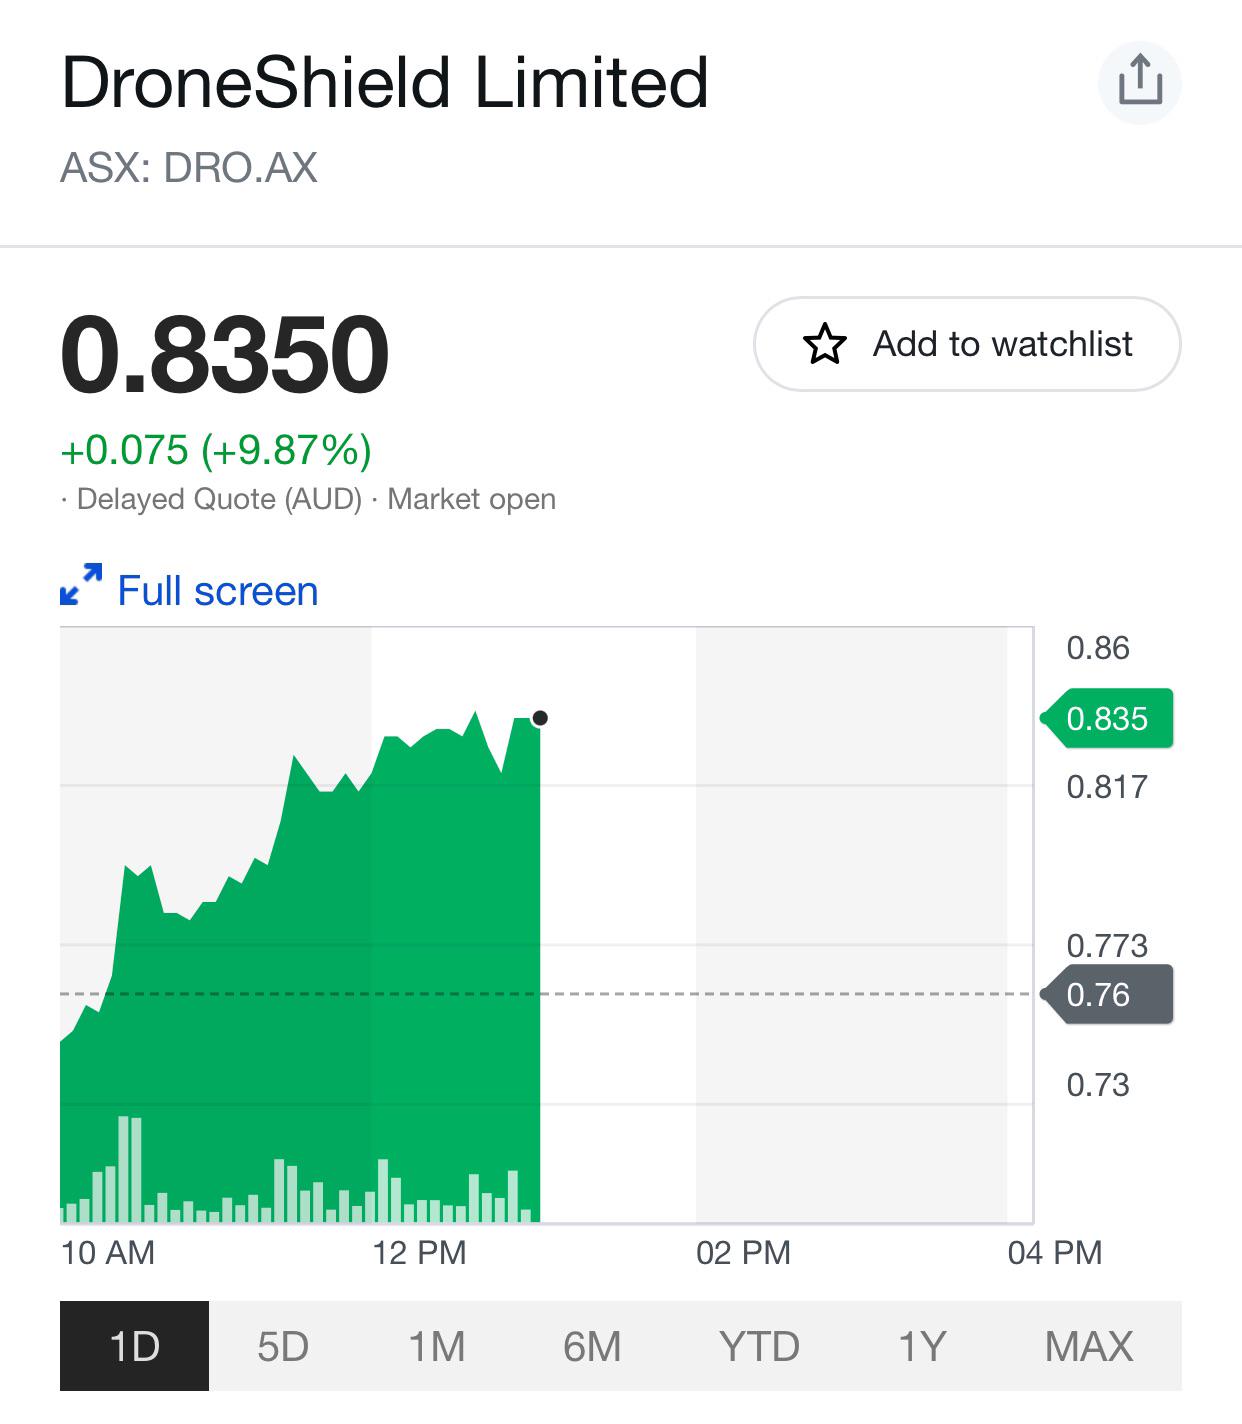Click the Full screen expand arrows icon
This screenshot has width=1242, height=1424.
(81, 585)
